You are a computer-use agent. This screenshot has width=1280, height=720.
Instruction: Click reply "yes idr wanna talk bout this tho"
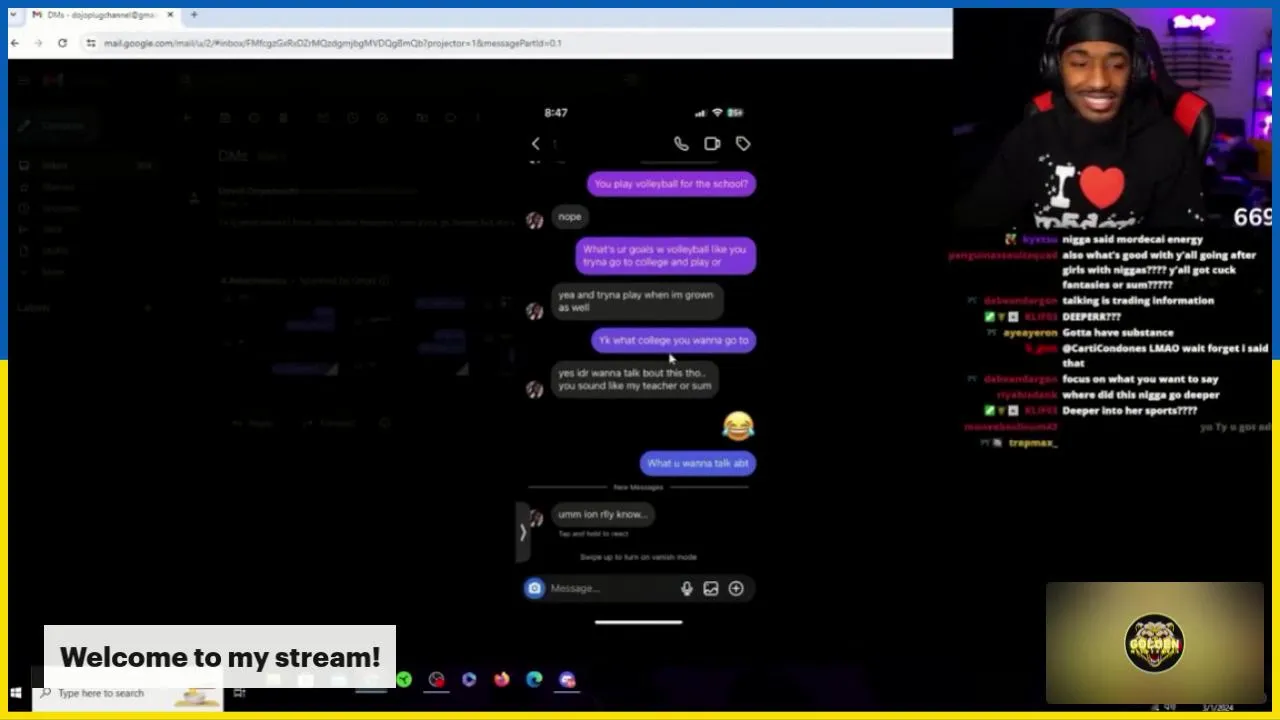pyautogui.click(x=635, y=379)
